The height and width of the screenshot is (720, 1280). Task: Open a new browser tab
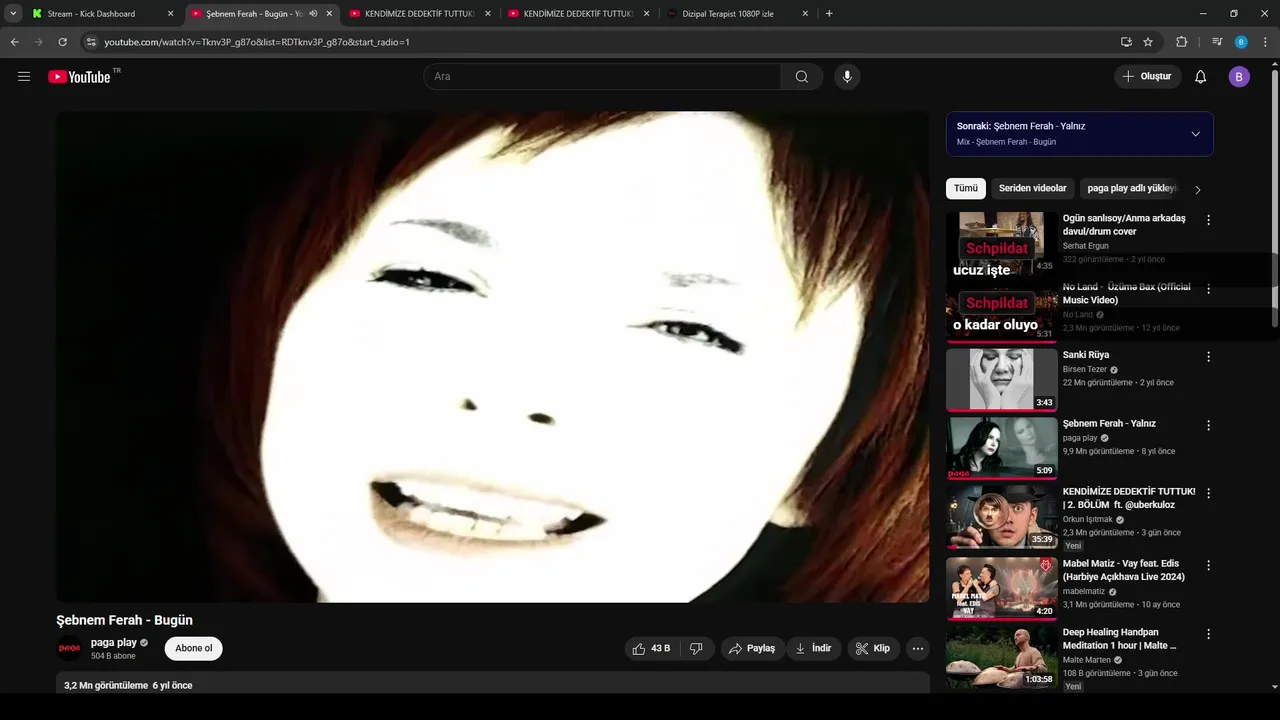coord(829,13)
